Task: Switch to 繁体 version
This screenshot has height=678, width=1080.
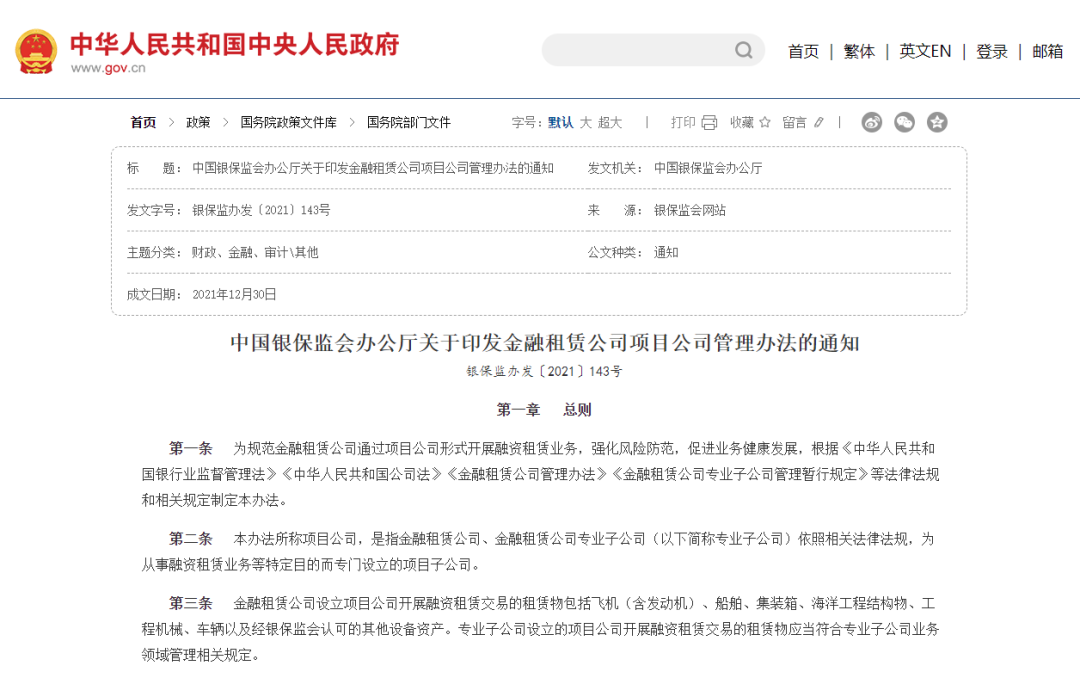Action: (x=859, y=51)
